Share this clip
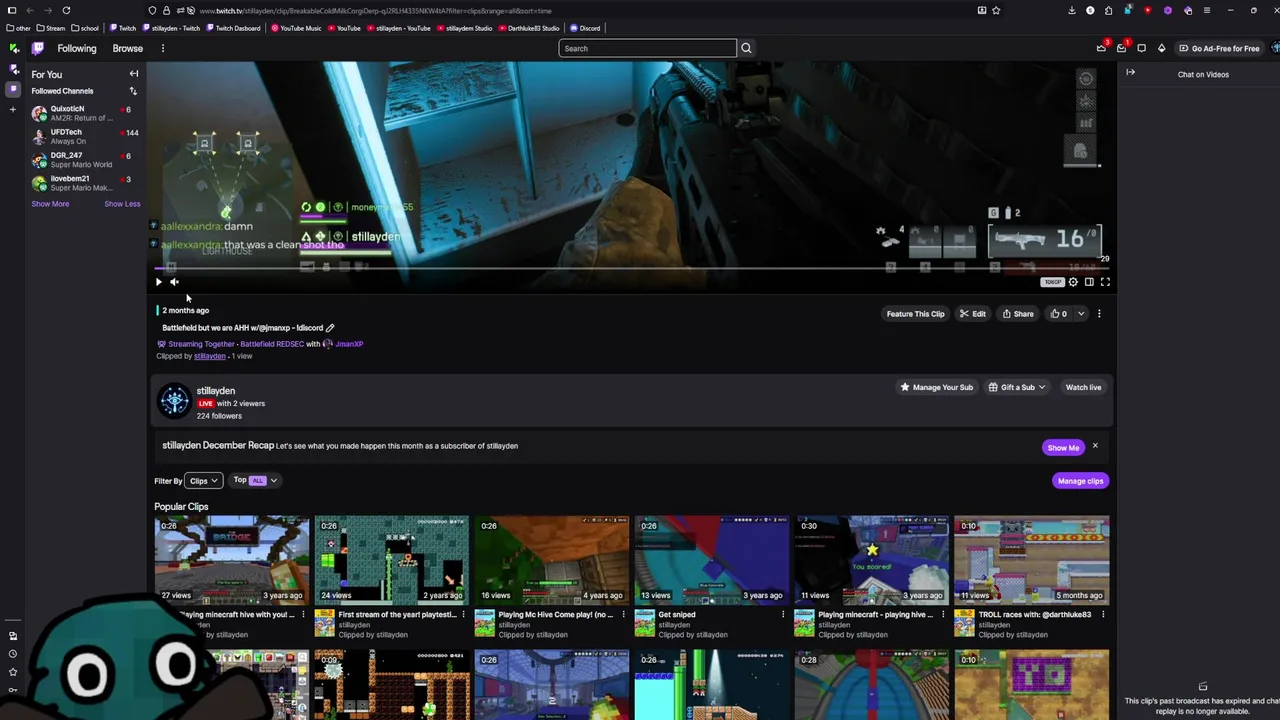Screen dimensions: 1280x720 [x=1018, y=314]
